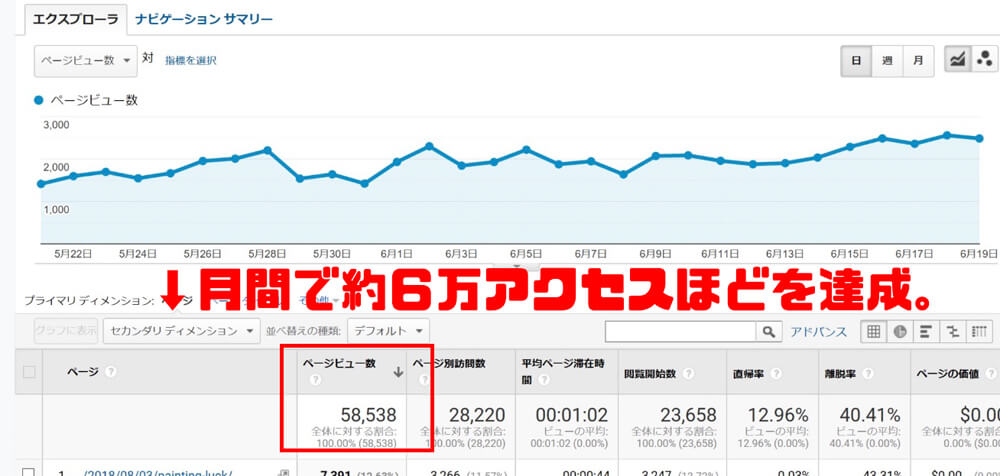Click inside the table search field
The image size is (1000, 476).
pos(680,331)
